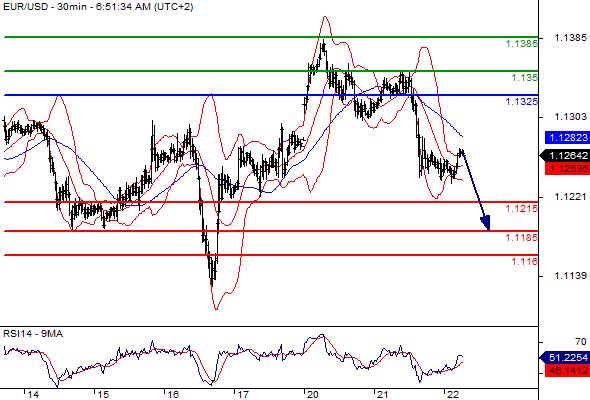Screen dimensions: 590x400
Task: Click the red 1.12535 price tag
Action: point(567,168)
